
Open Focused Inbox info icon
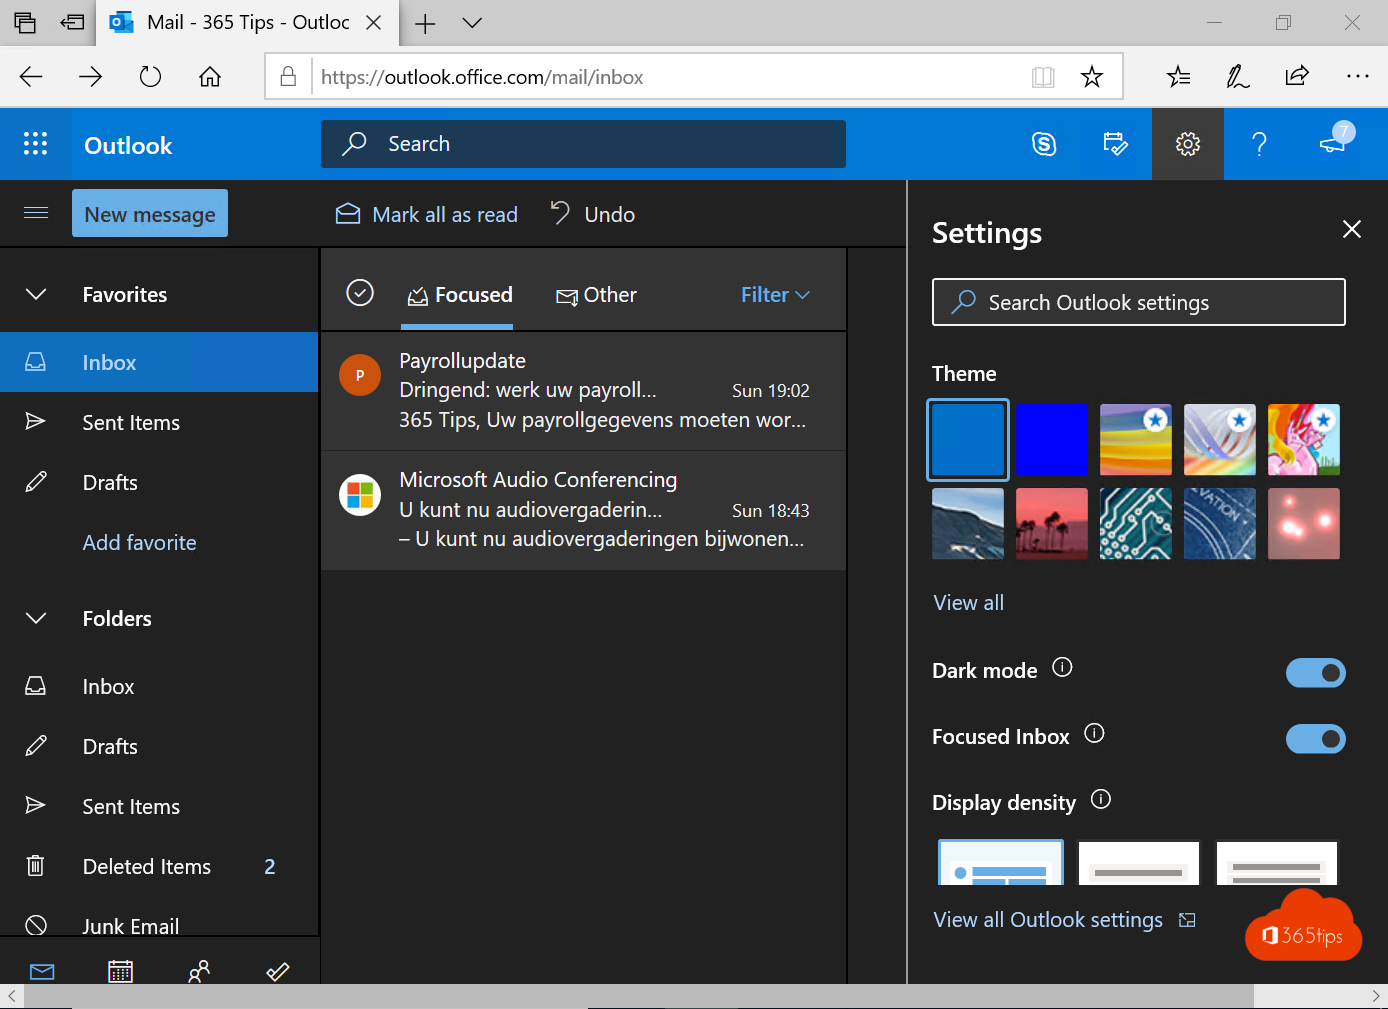1094,733
